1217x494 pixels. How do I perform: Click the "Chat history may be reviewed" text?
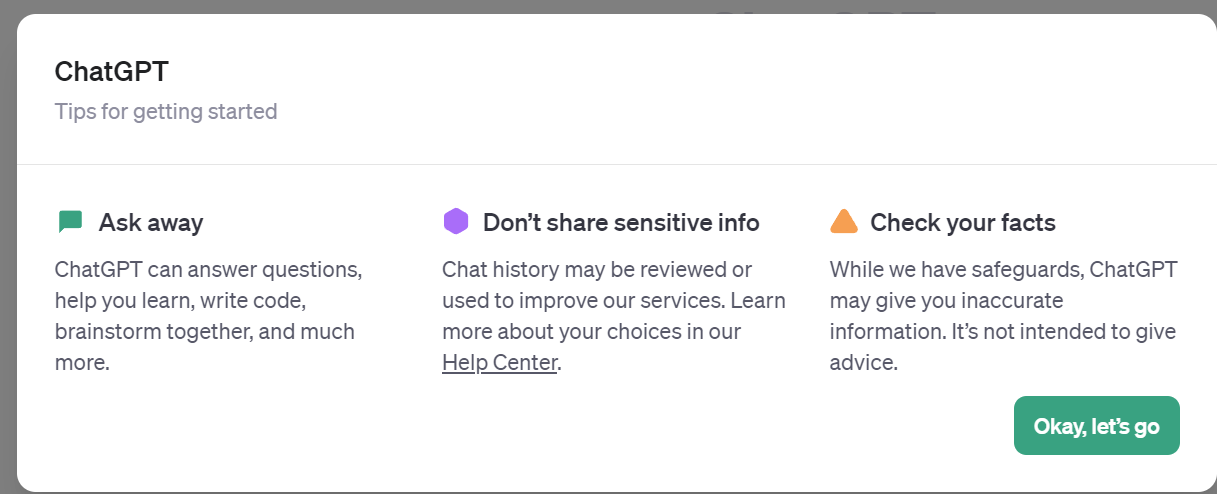pyautogui.click(x=597, y=269)
